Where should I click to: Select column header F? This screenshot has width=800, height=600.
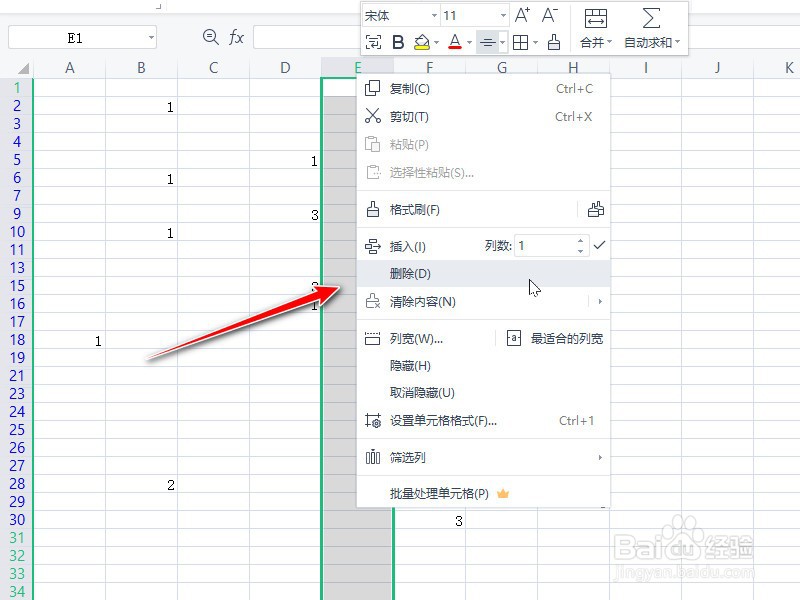click(x=430, y=68)
